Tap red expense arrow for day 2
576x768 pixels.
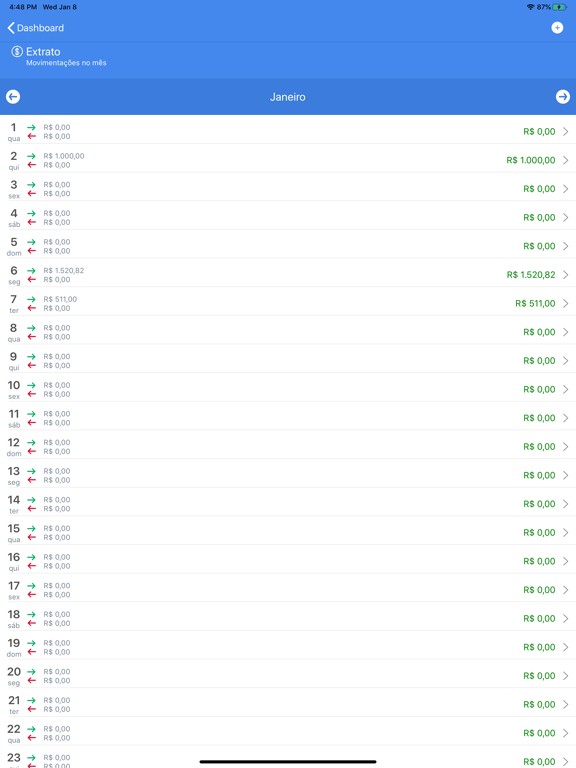tap(31, 165)
